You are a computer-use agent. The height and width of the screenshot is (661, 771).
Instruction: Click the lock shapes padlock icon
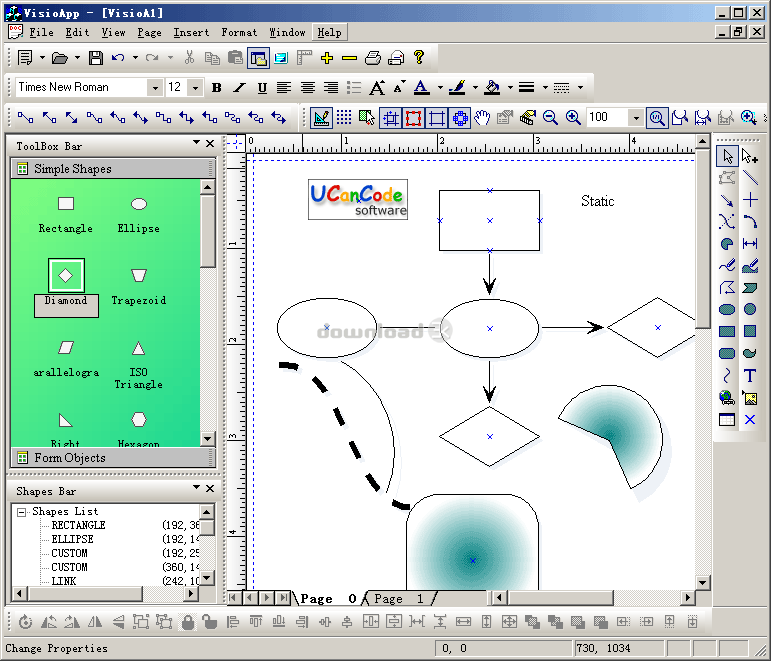point(187,622)
